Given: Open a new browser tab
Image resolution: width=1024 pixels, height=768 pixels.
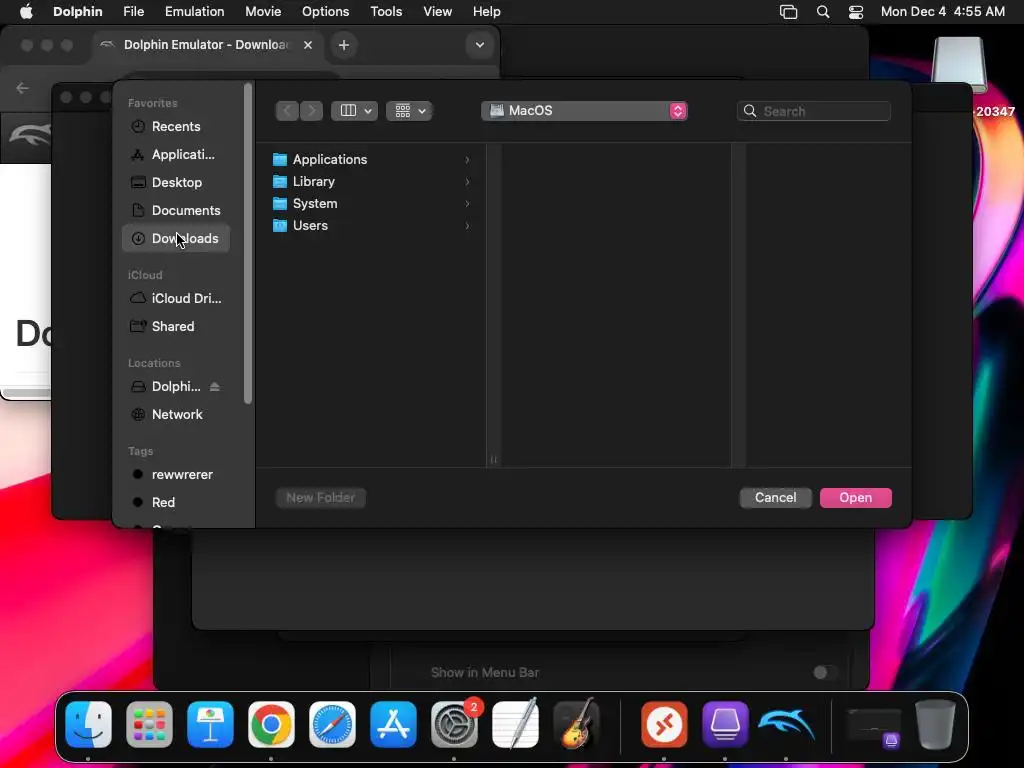Looking at the screenshot, I should click(344, 45).
